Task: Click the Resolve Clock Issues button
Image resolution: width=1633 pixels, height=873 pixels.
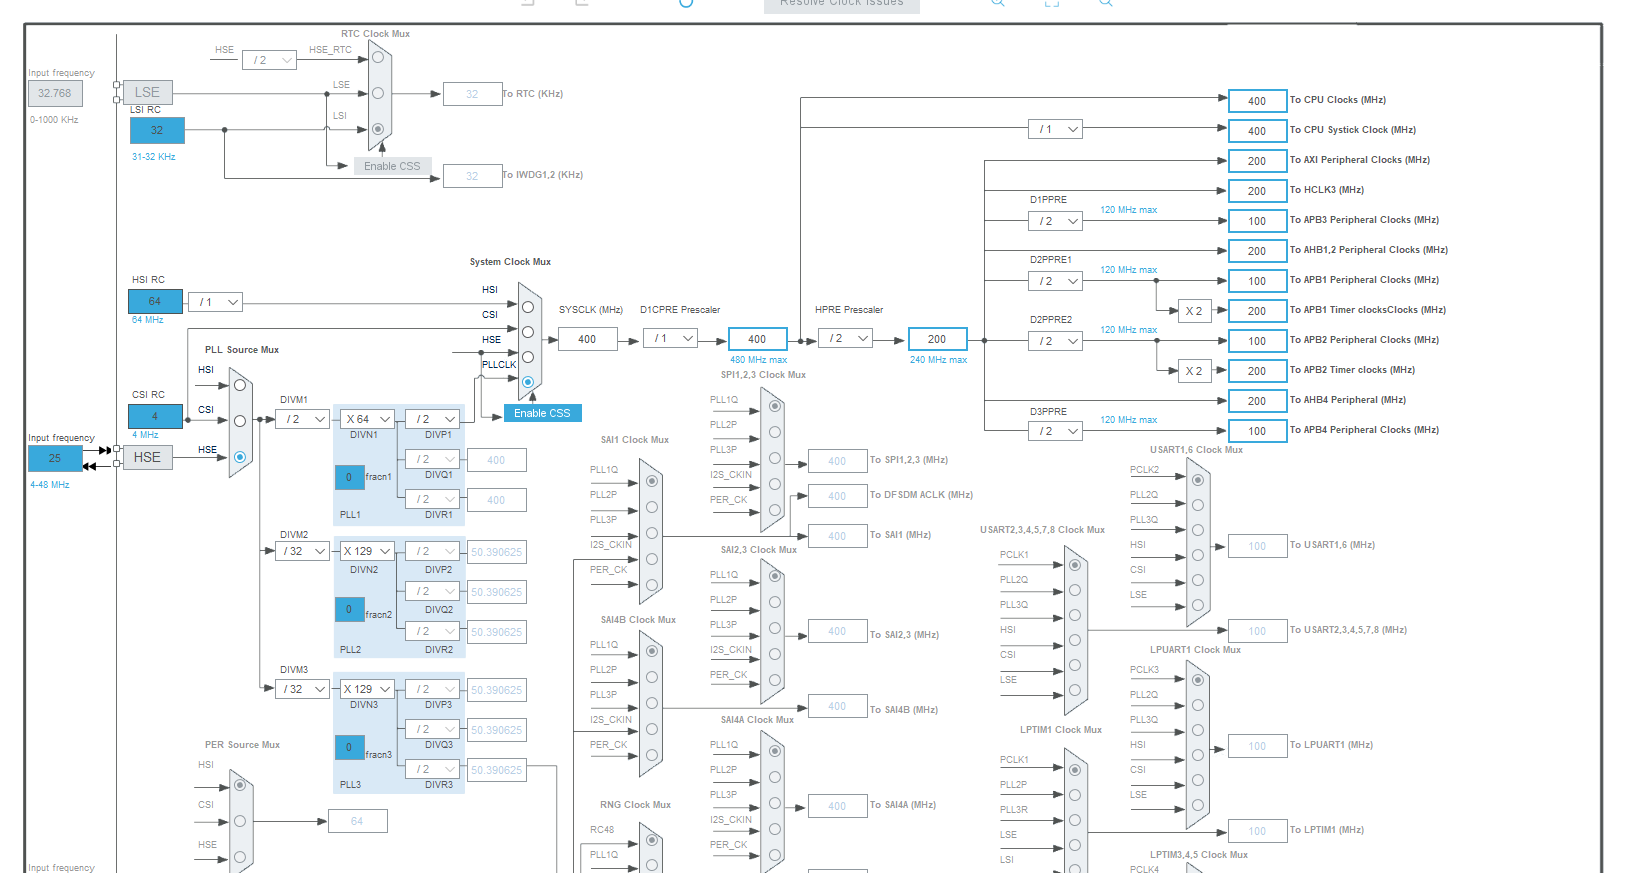Action: (x=841, y=4)
